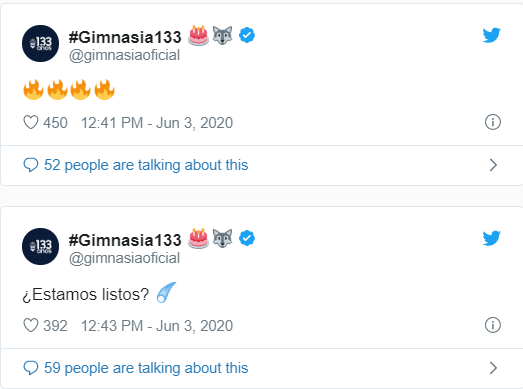The height and width of the screenshot is (389, 523).
Task: Expand the 59 people conversation chevron
Action: point(493,368)
